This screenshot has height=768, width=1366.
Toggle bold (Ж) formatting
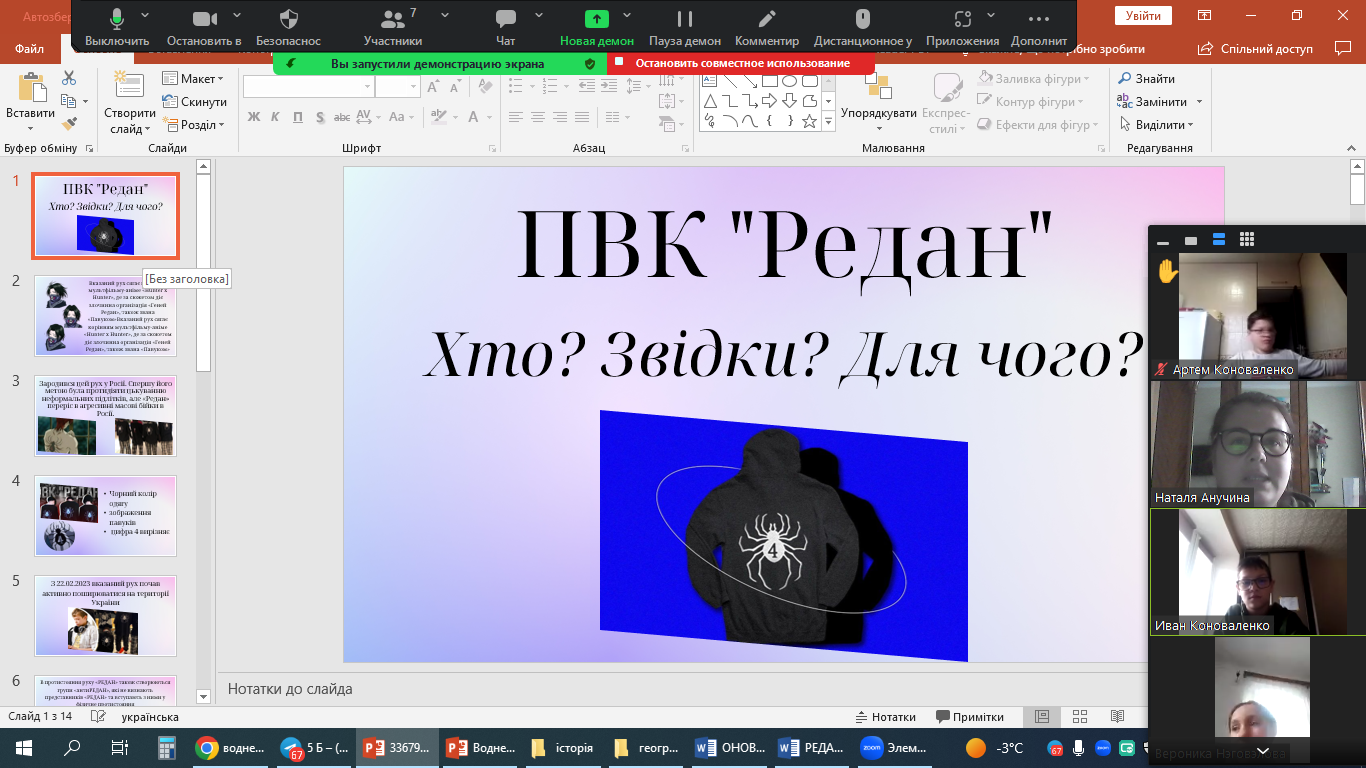pos(253,117)
